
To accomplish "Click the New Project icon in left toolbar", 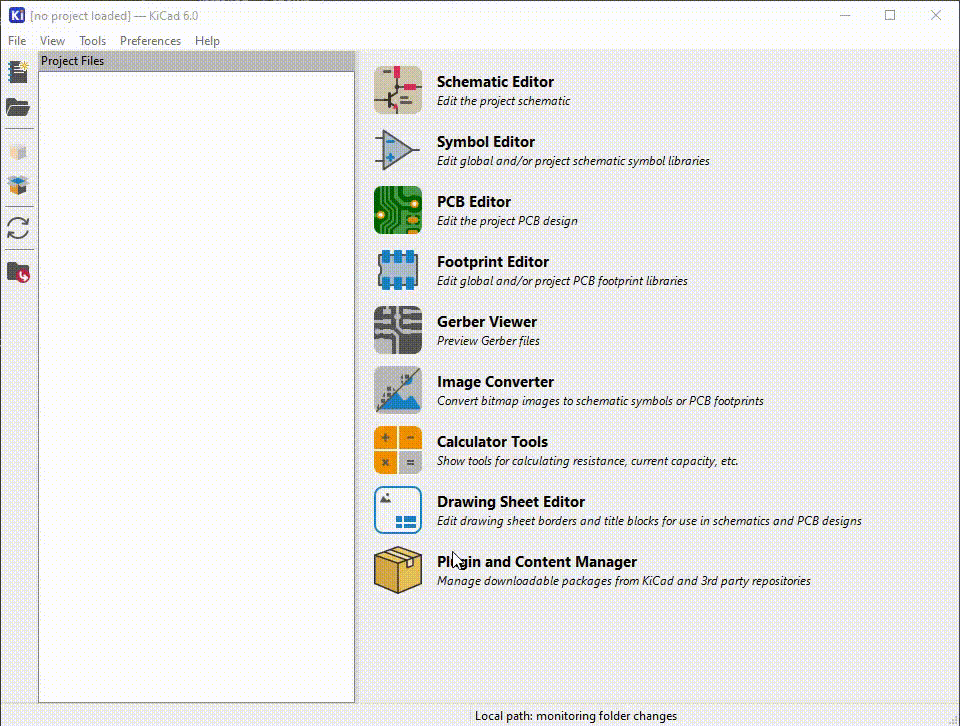I will (18, 72).
